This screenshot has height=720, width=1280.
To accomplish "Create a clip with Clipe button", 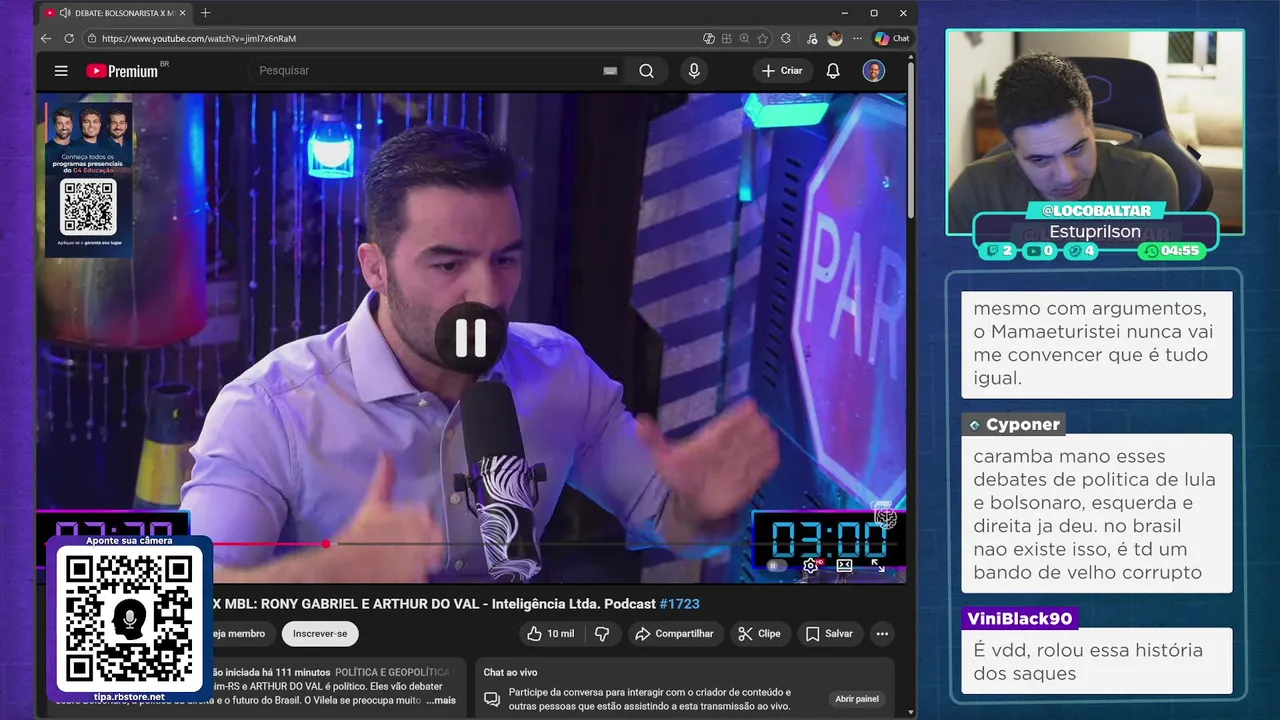I will pos(759,634).
